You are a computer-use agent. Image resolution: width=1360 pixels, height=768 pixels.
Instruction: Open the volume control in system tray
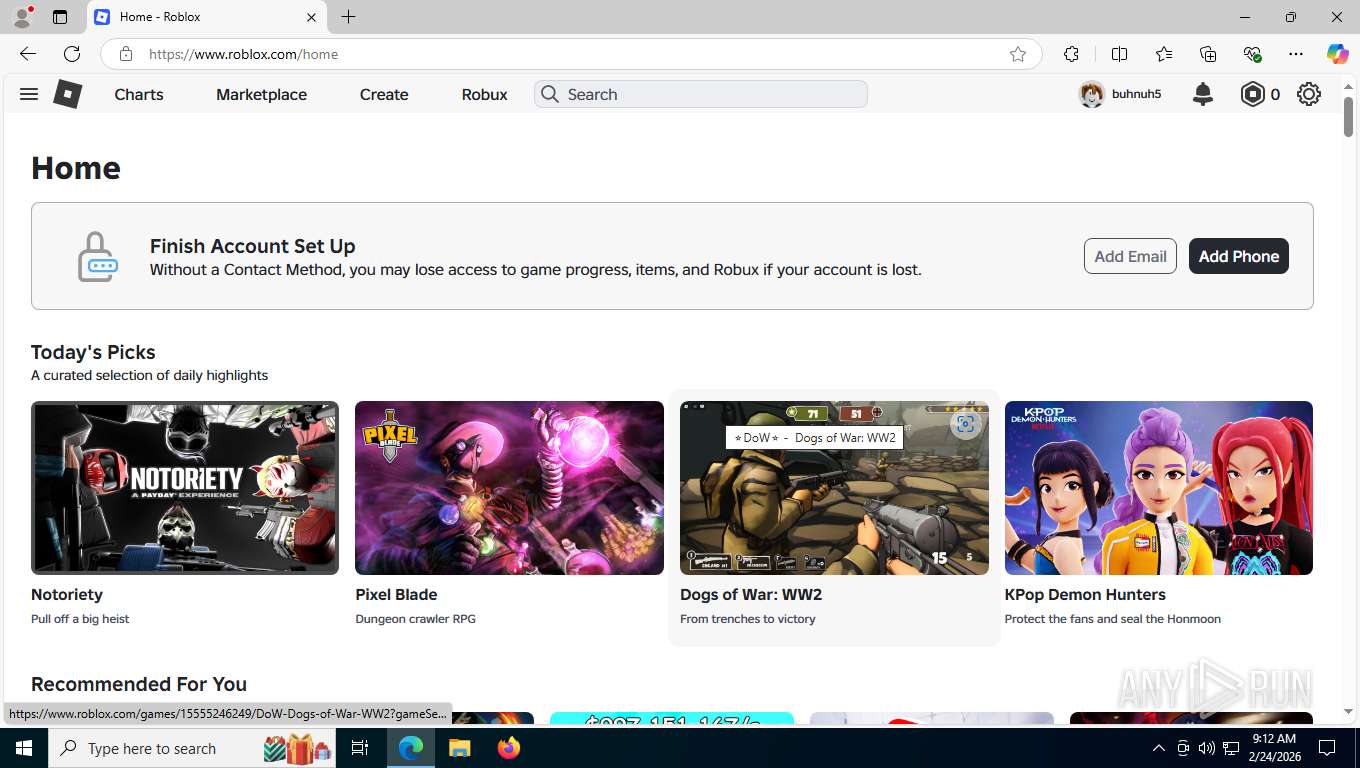(1206, 748)
